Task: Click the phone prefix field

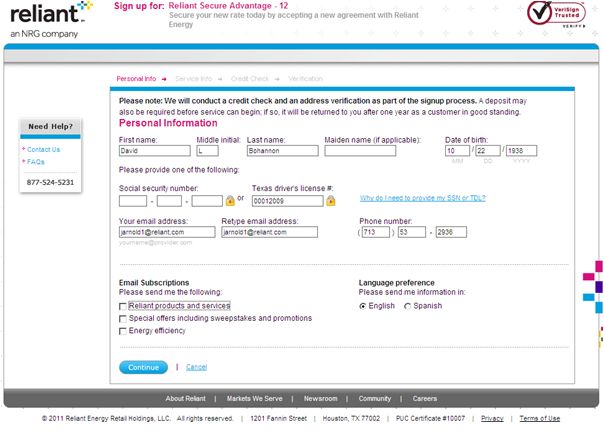Action: pyautogui.click(x=412, y=232)
